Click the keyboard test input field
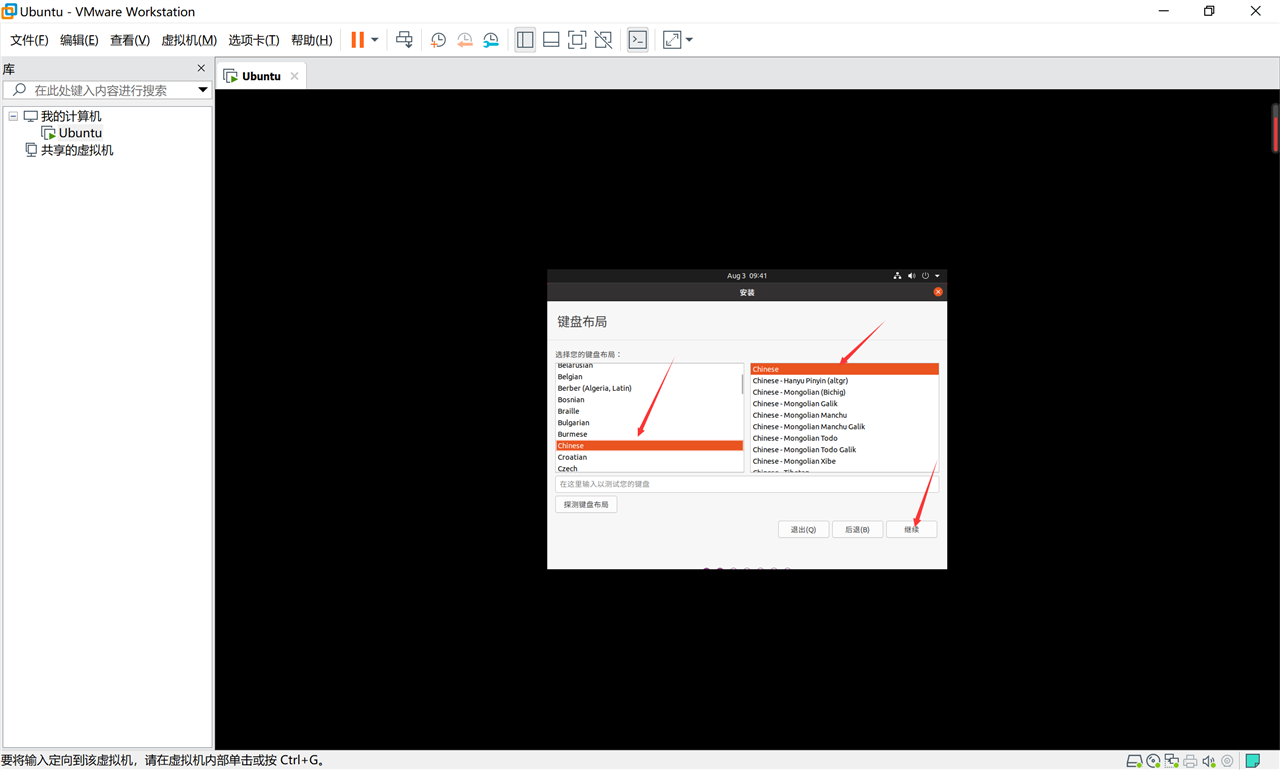The image size is (1280, 770). click(x=747, y=484)
